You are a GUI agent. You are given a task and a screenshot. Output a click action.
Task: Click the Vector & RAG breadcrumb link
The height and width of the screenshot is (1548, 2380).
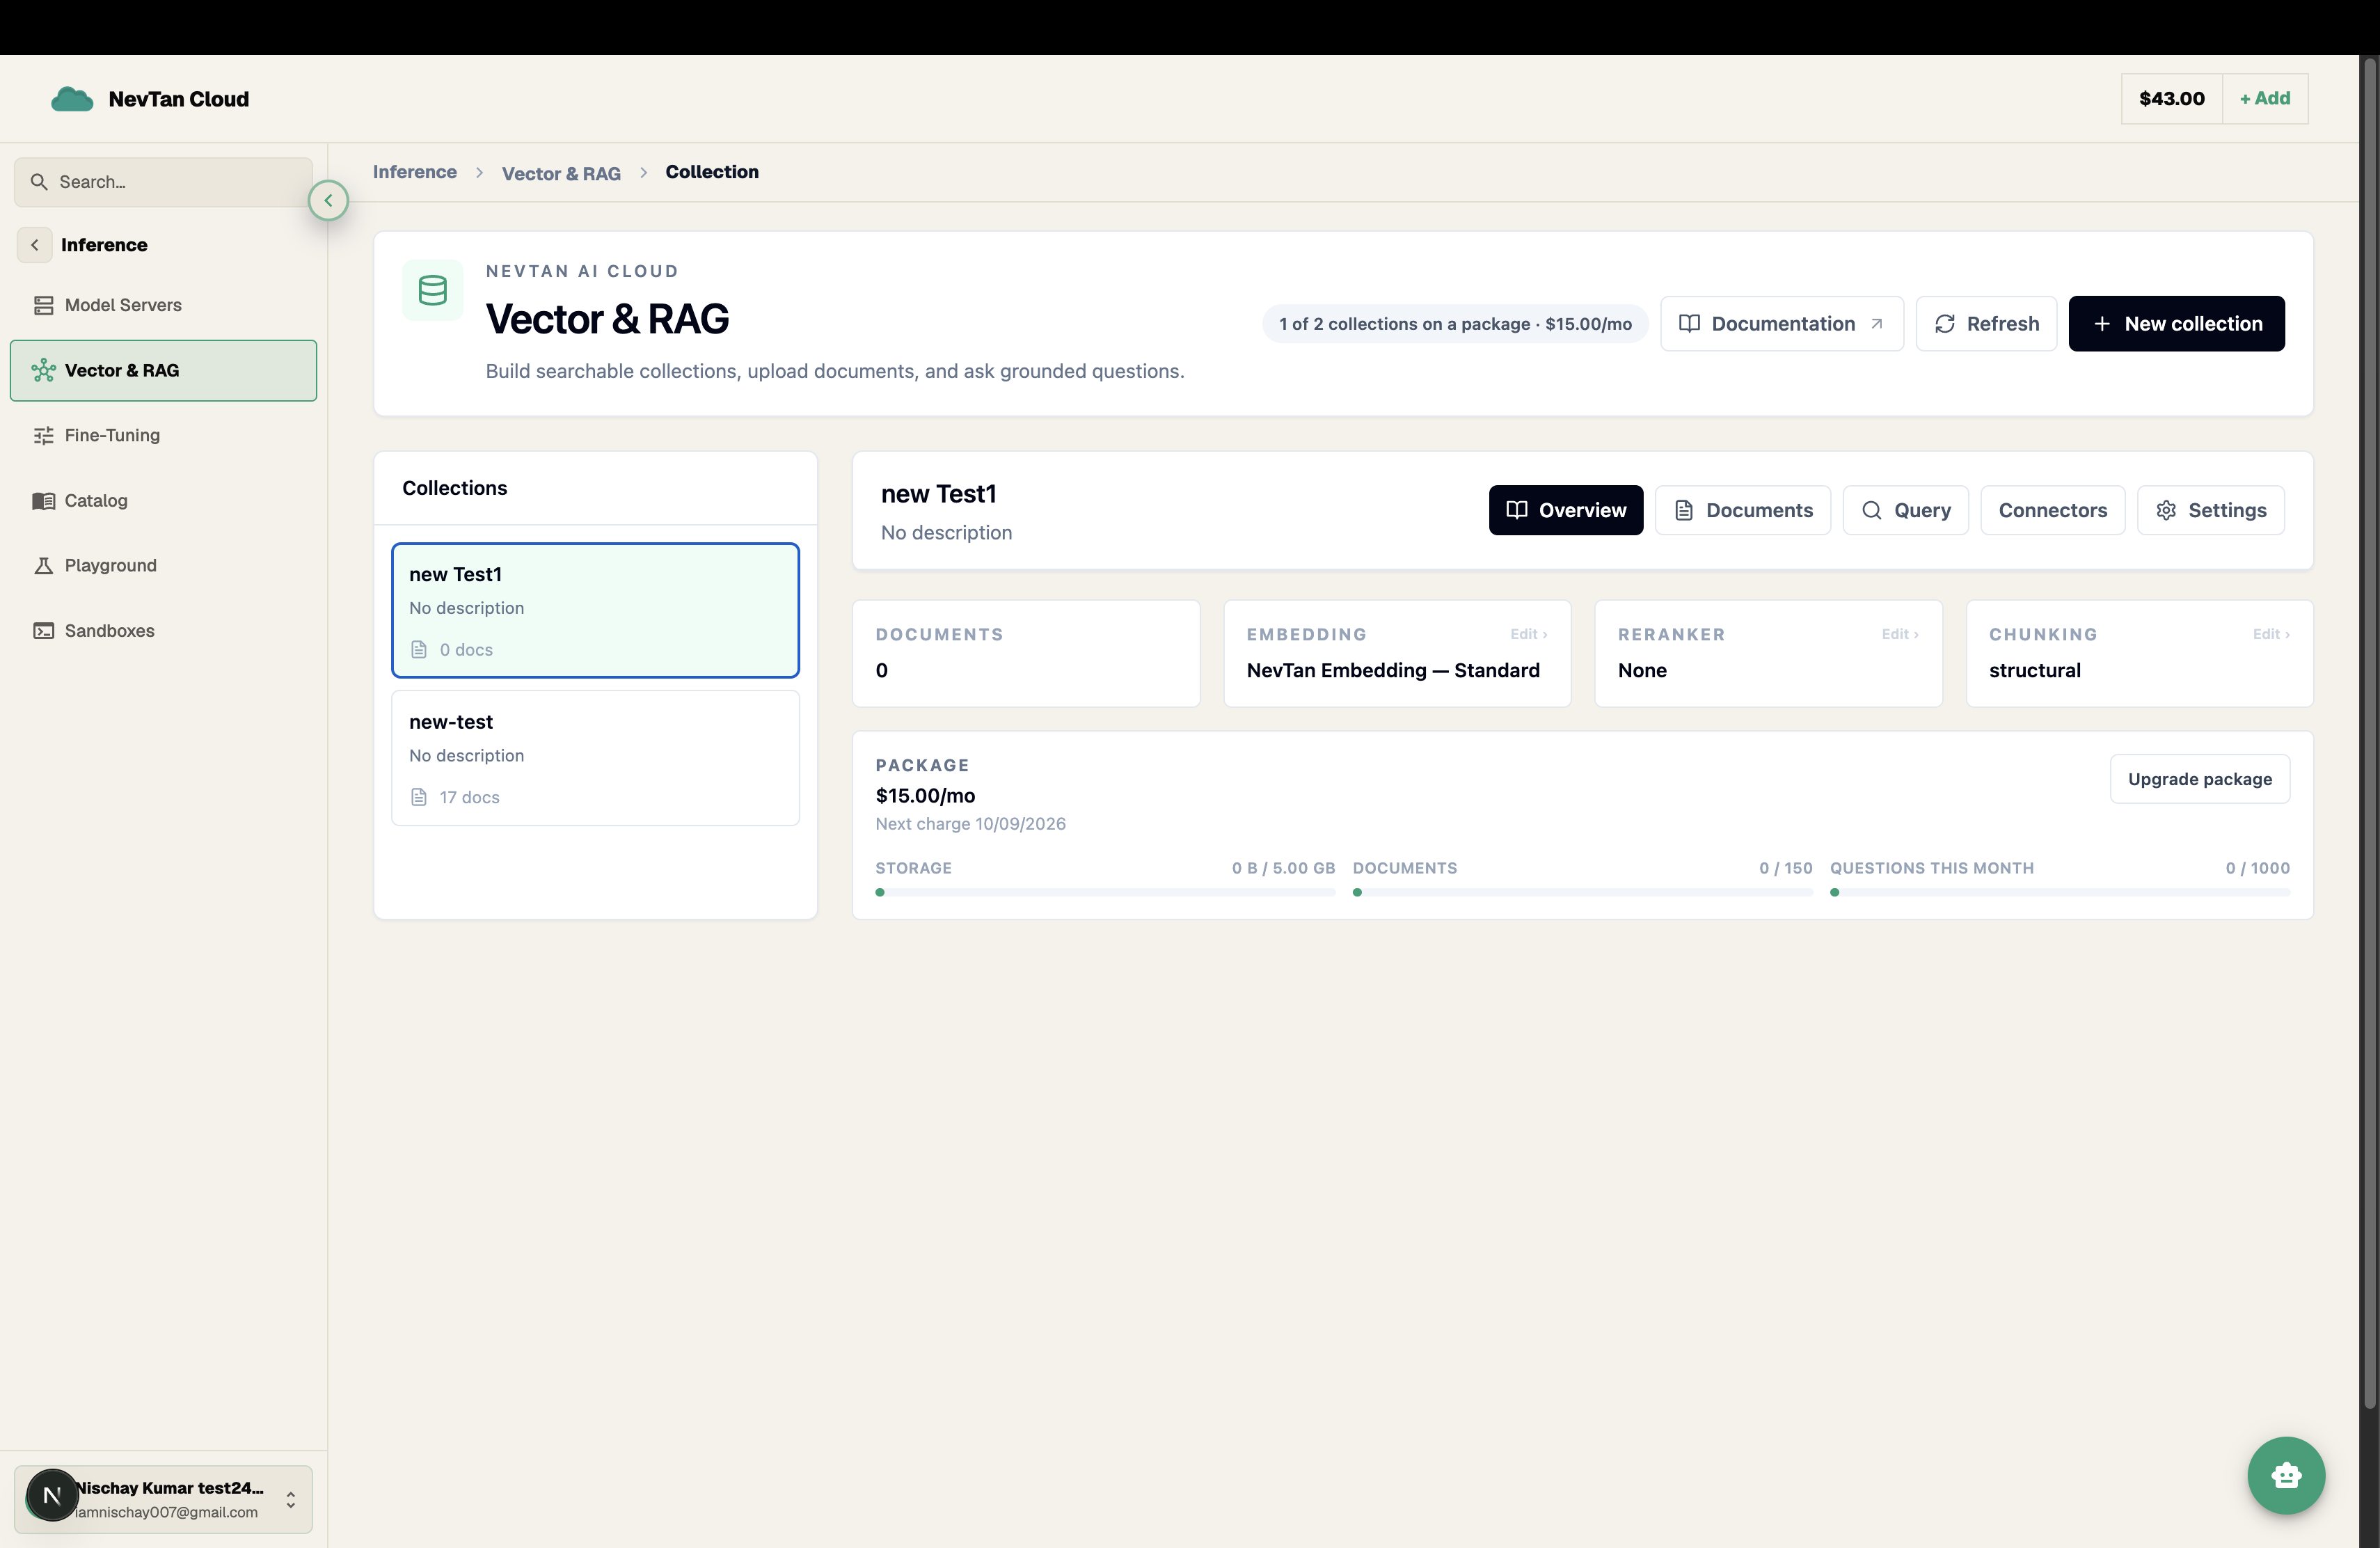(561, 173)
